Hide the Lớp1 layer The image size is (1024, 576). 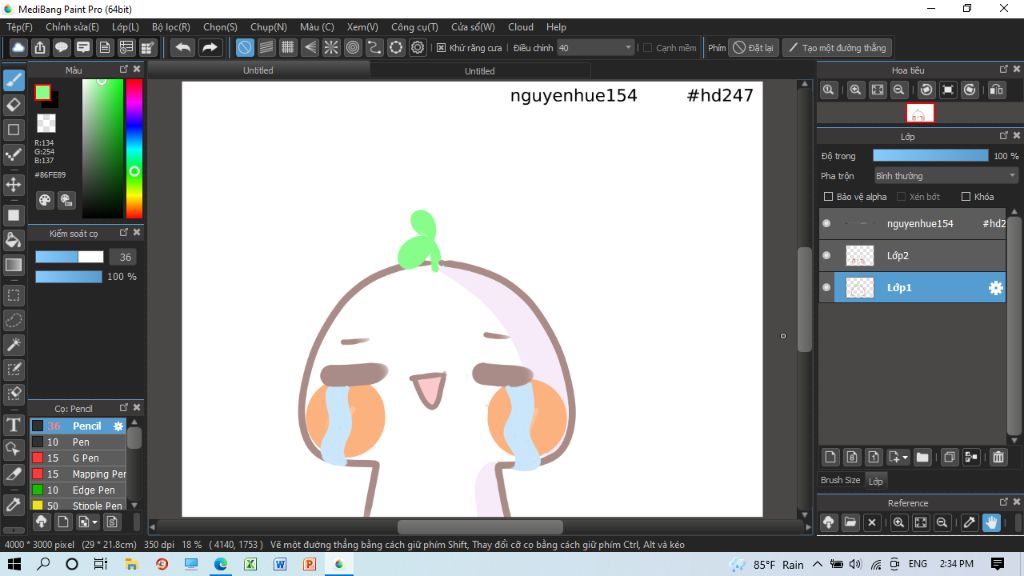[826, 287]
